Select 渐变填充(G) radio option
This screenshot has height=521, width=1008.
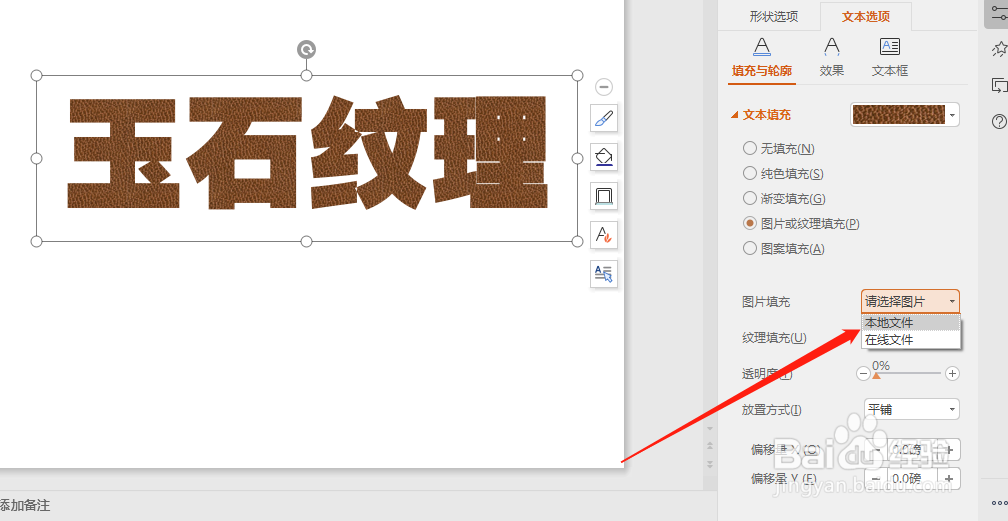point(750,199)
